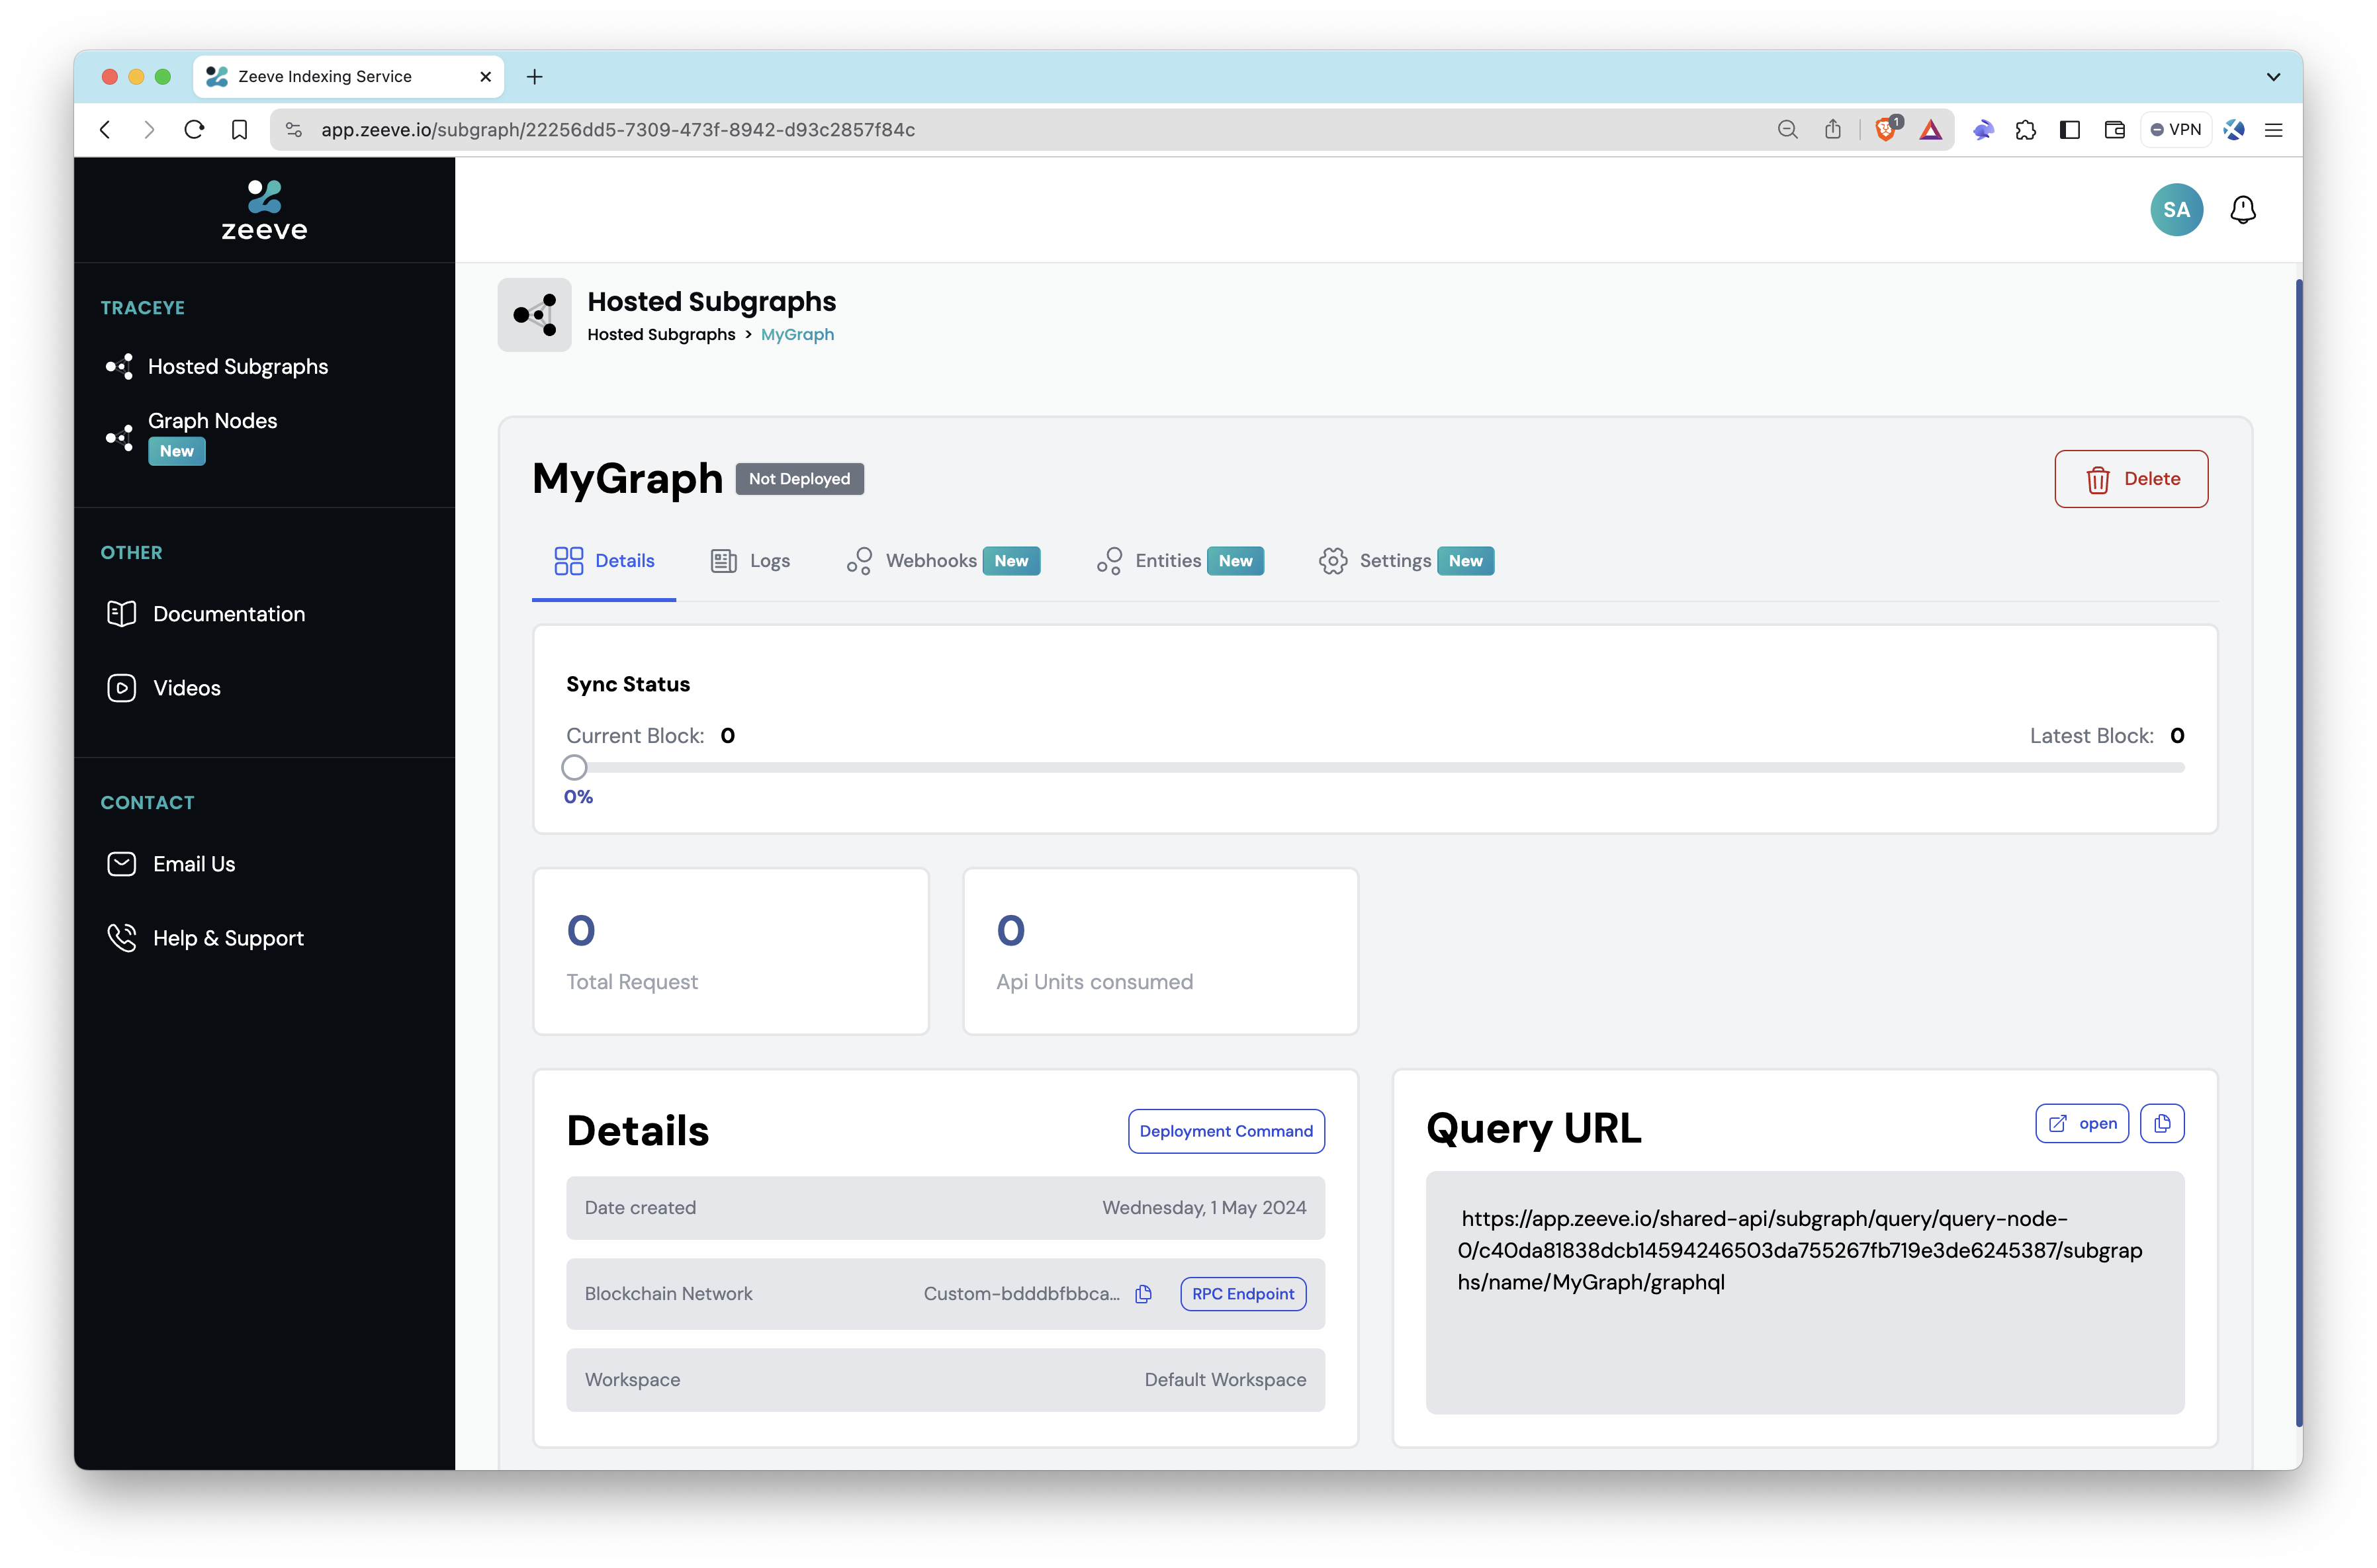Toggle the browser sidebar panel icon
Screen dimensions: 2377x1568
[2070, 129]
